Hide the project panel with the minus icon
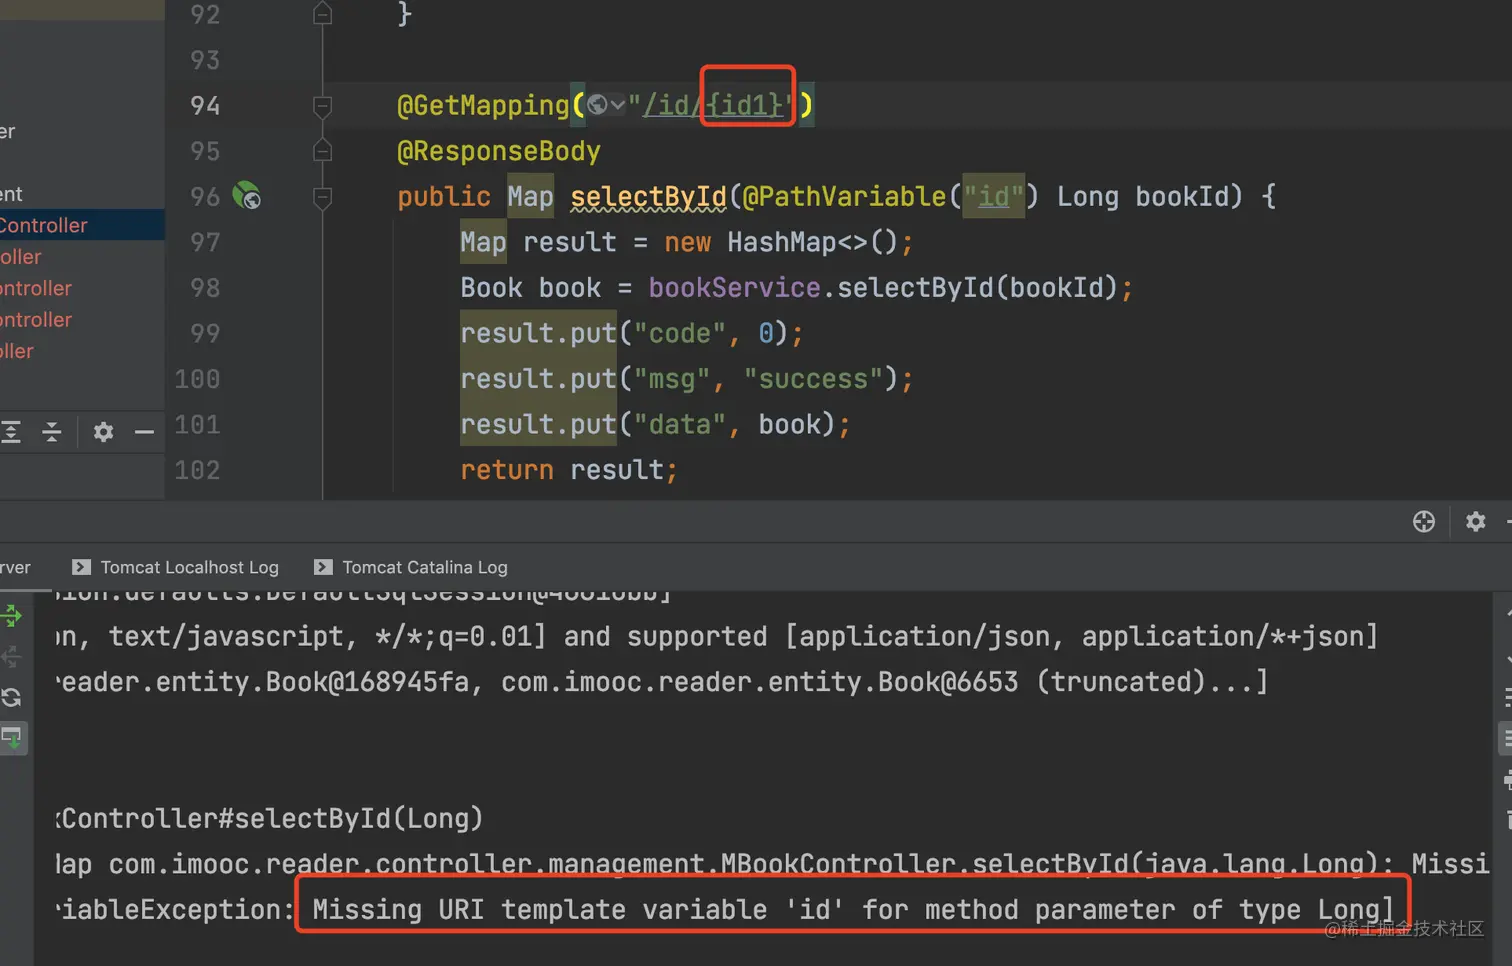Screen dimensions: 1512x966 [144, 432]
